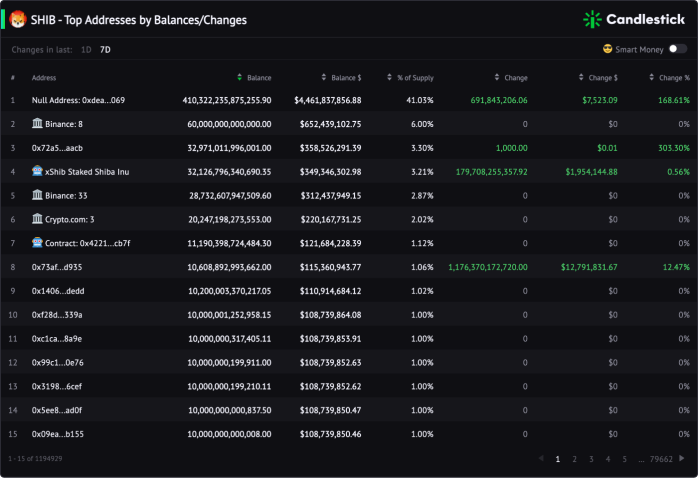Click the bank icon beside Binance: 8
The height and width of the screenshot is (478, 698).
click(x=37, y=123)
